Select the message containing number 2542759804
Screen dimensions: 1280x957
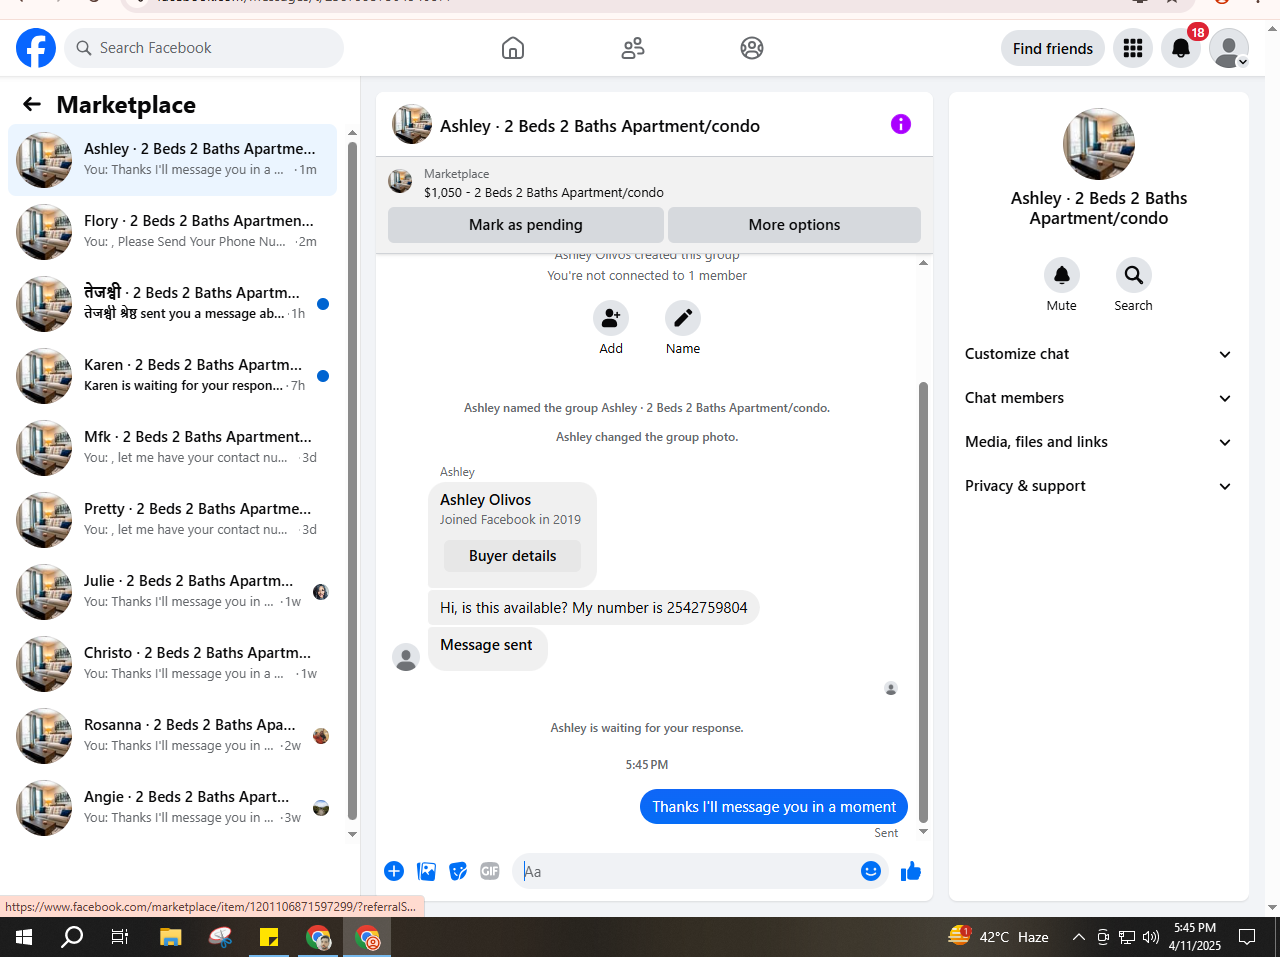click(594, 608)
